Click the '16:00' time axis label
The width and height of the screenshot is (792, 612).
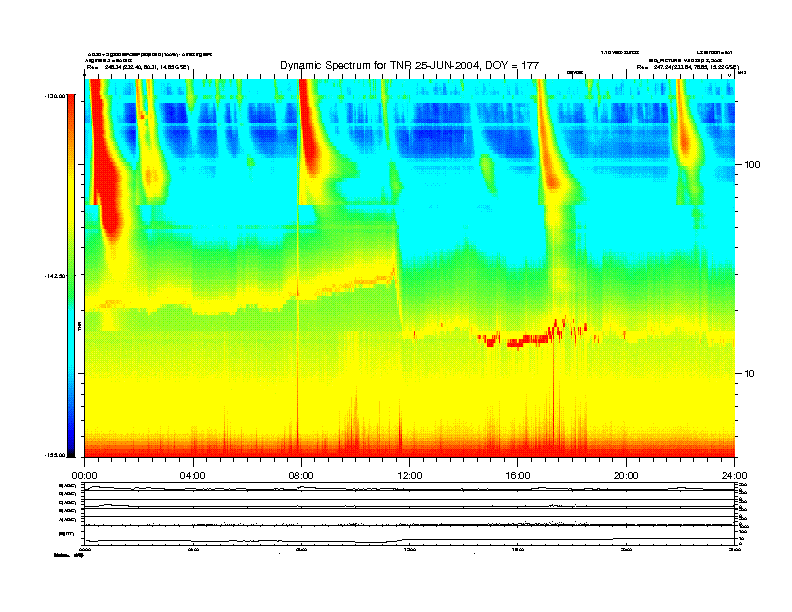coord(518,476)
